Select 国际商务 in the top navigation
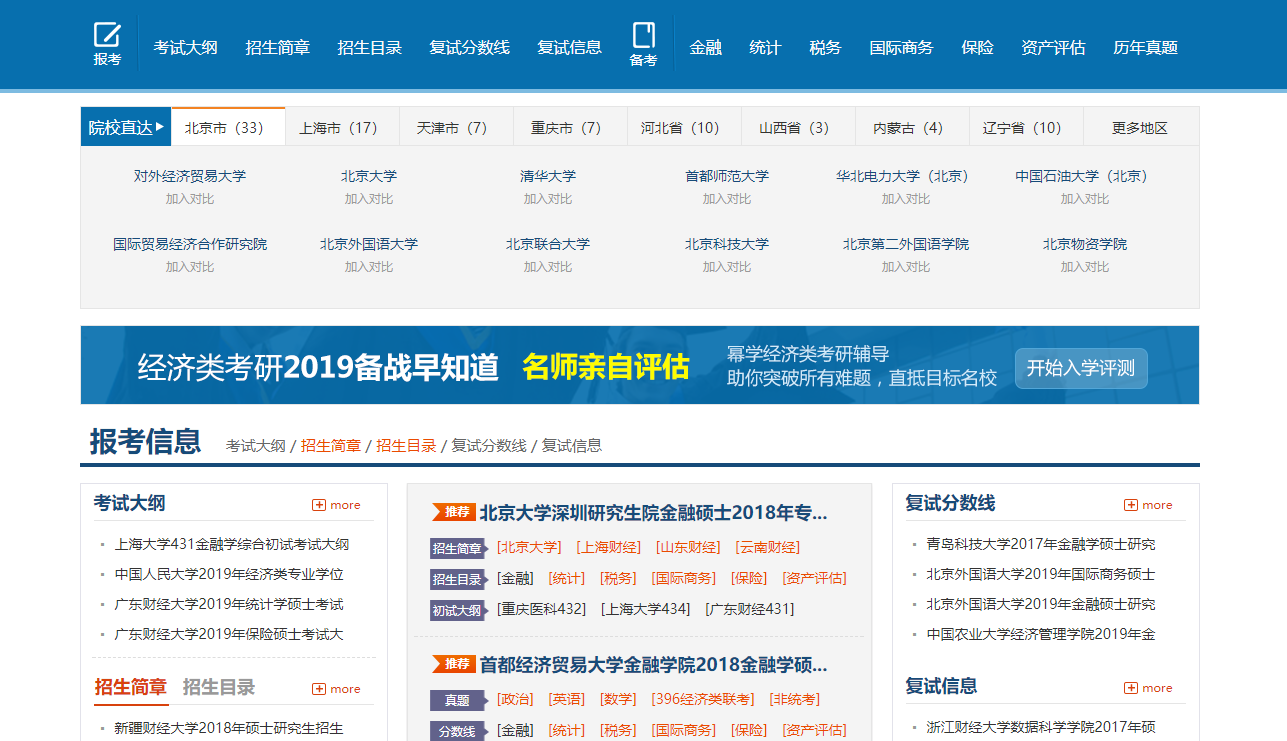This screenshot has height=741, width=1287. (x=901, y=47)
